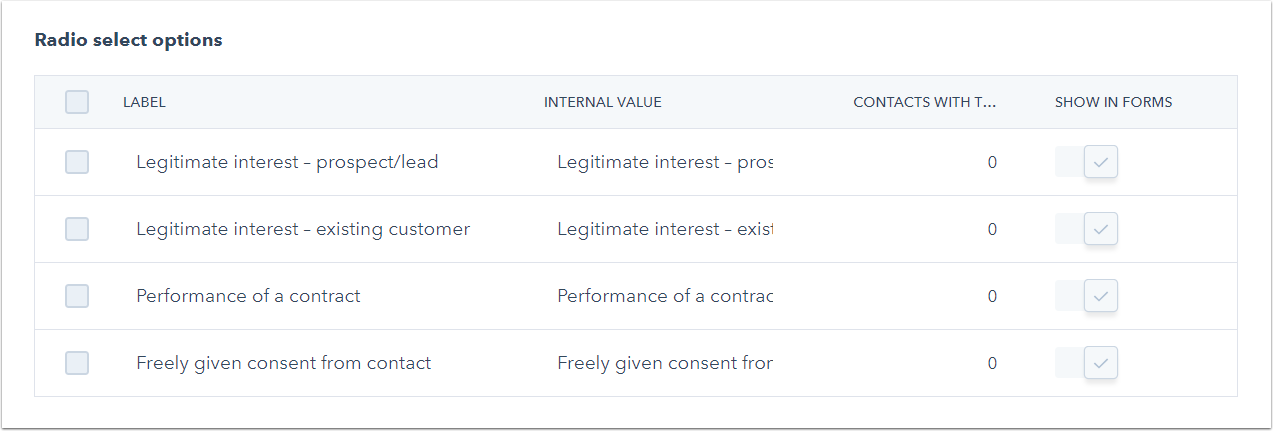This screenshot has height=431, width=1273.
Task: Check Freely given consent from contact row
Action: click(x=77, y=363)
